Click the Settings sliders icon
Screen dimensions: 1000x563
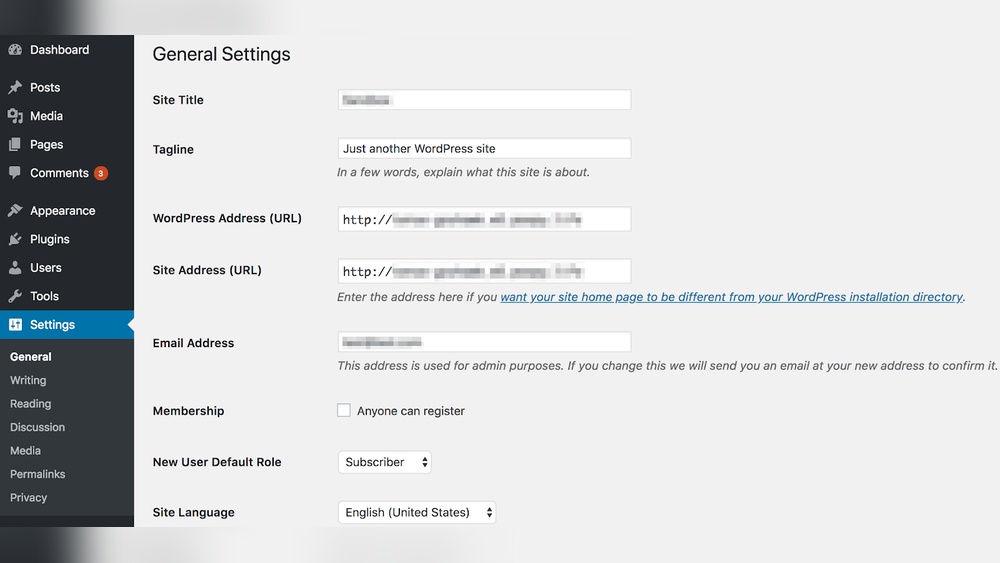[15, 325]
